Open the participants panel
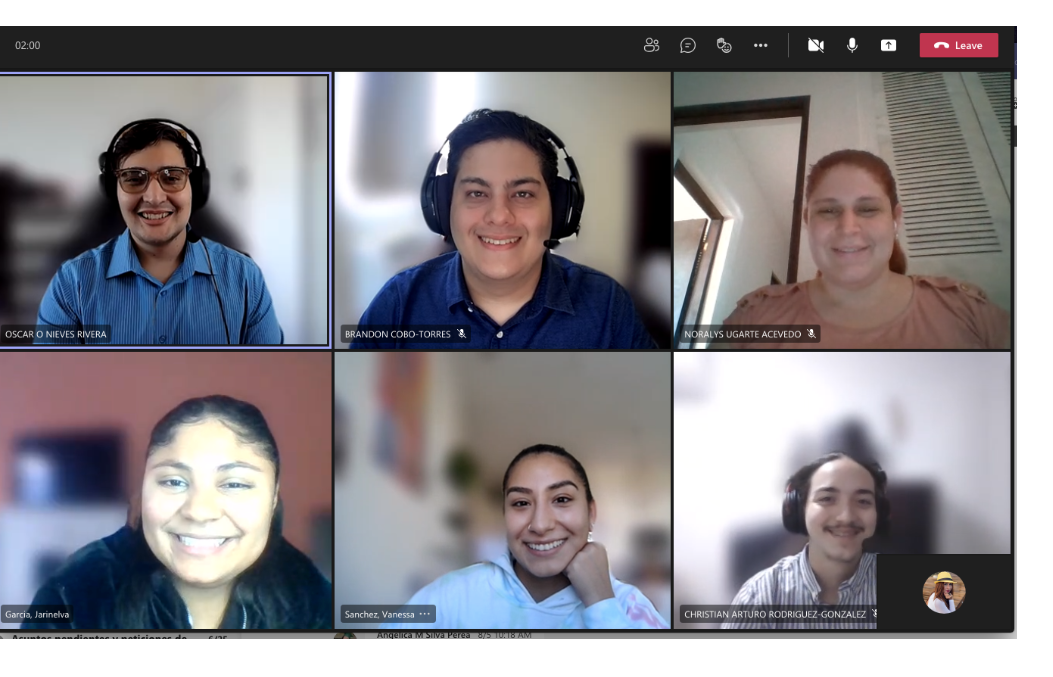This screenshot has height=677, width=1053. (652, 45)
